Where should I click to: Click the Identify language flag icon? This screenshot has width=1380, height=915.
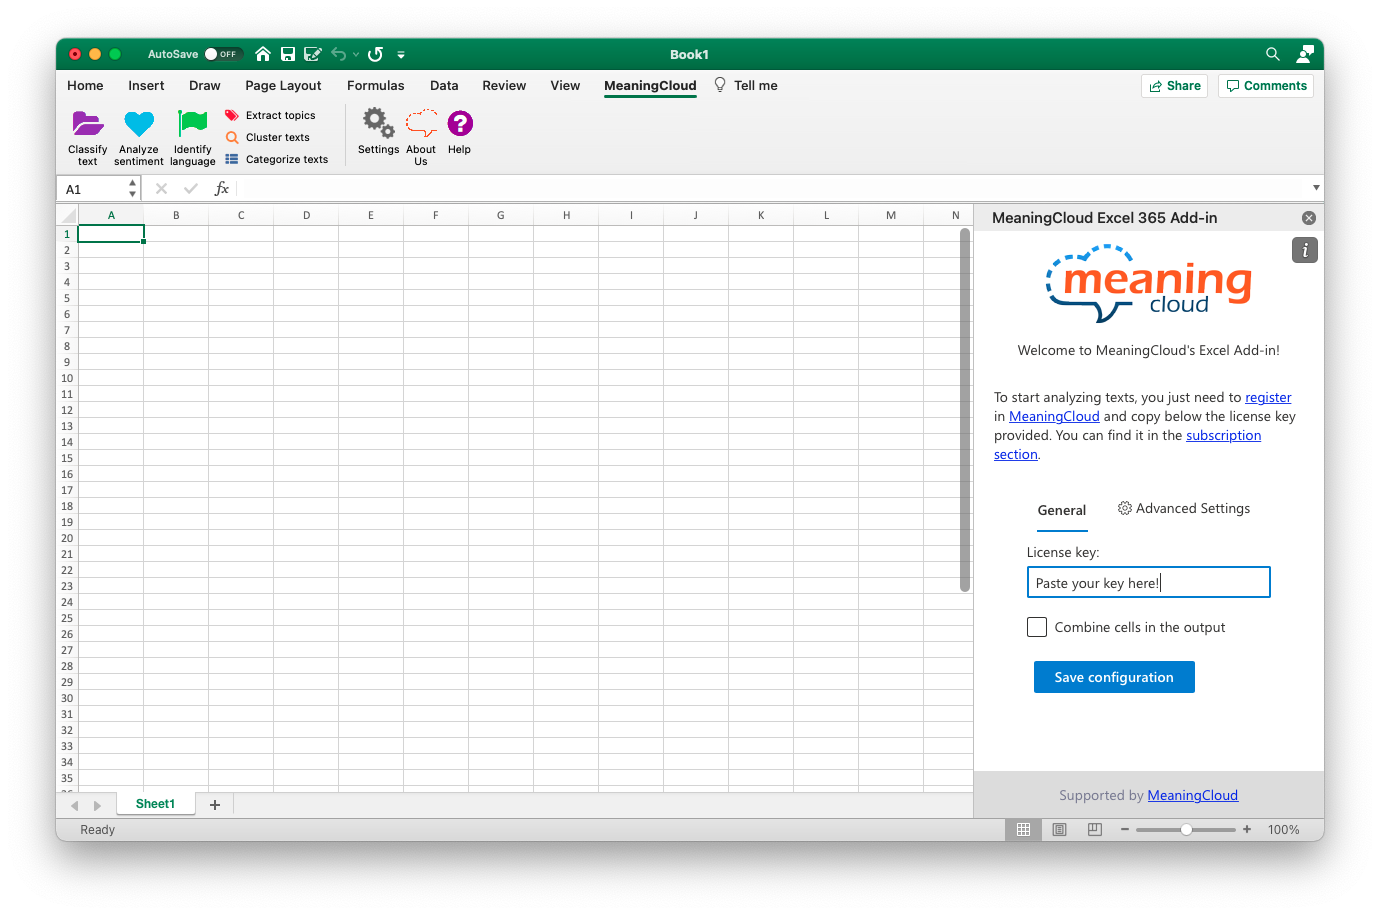192,124
